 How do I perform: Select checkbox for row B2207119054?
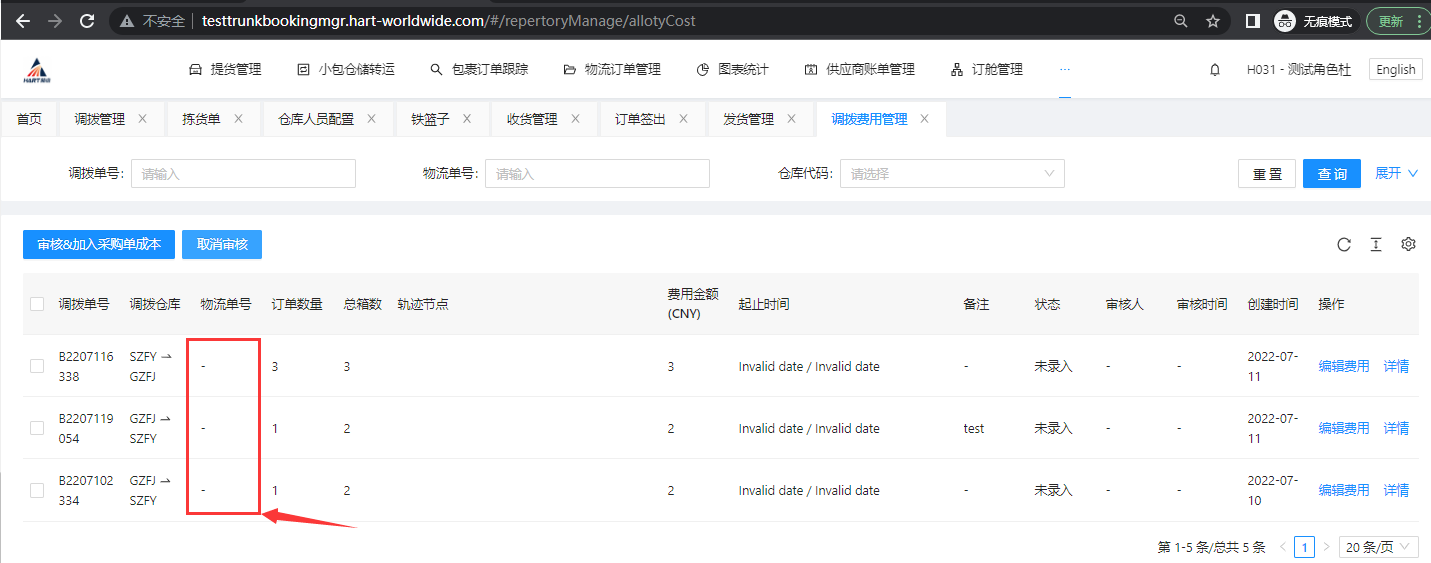(x=37, y=428)
